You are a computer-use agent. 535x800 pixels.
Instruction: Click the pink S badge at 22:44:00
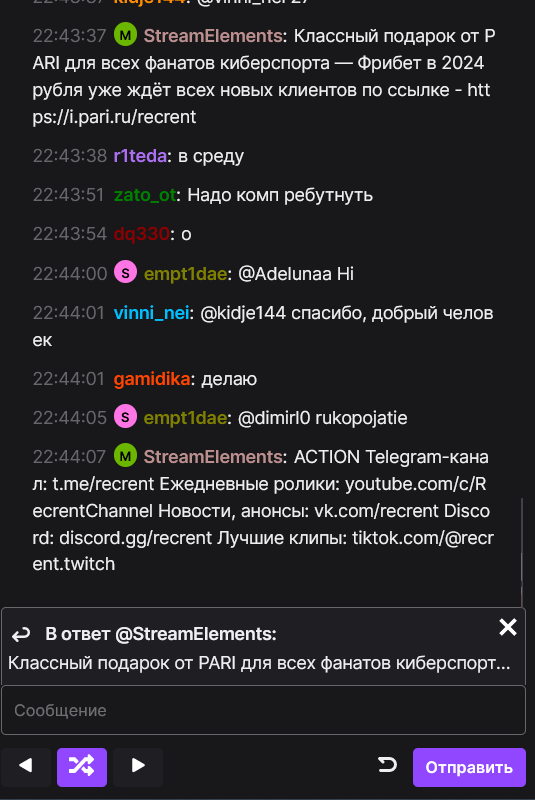[125, 273]
